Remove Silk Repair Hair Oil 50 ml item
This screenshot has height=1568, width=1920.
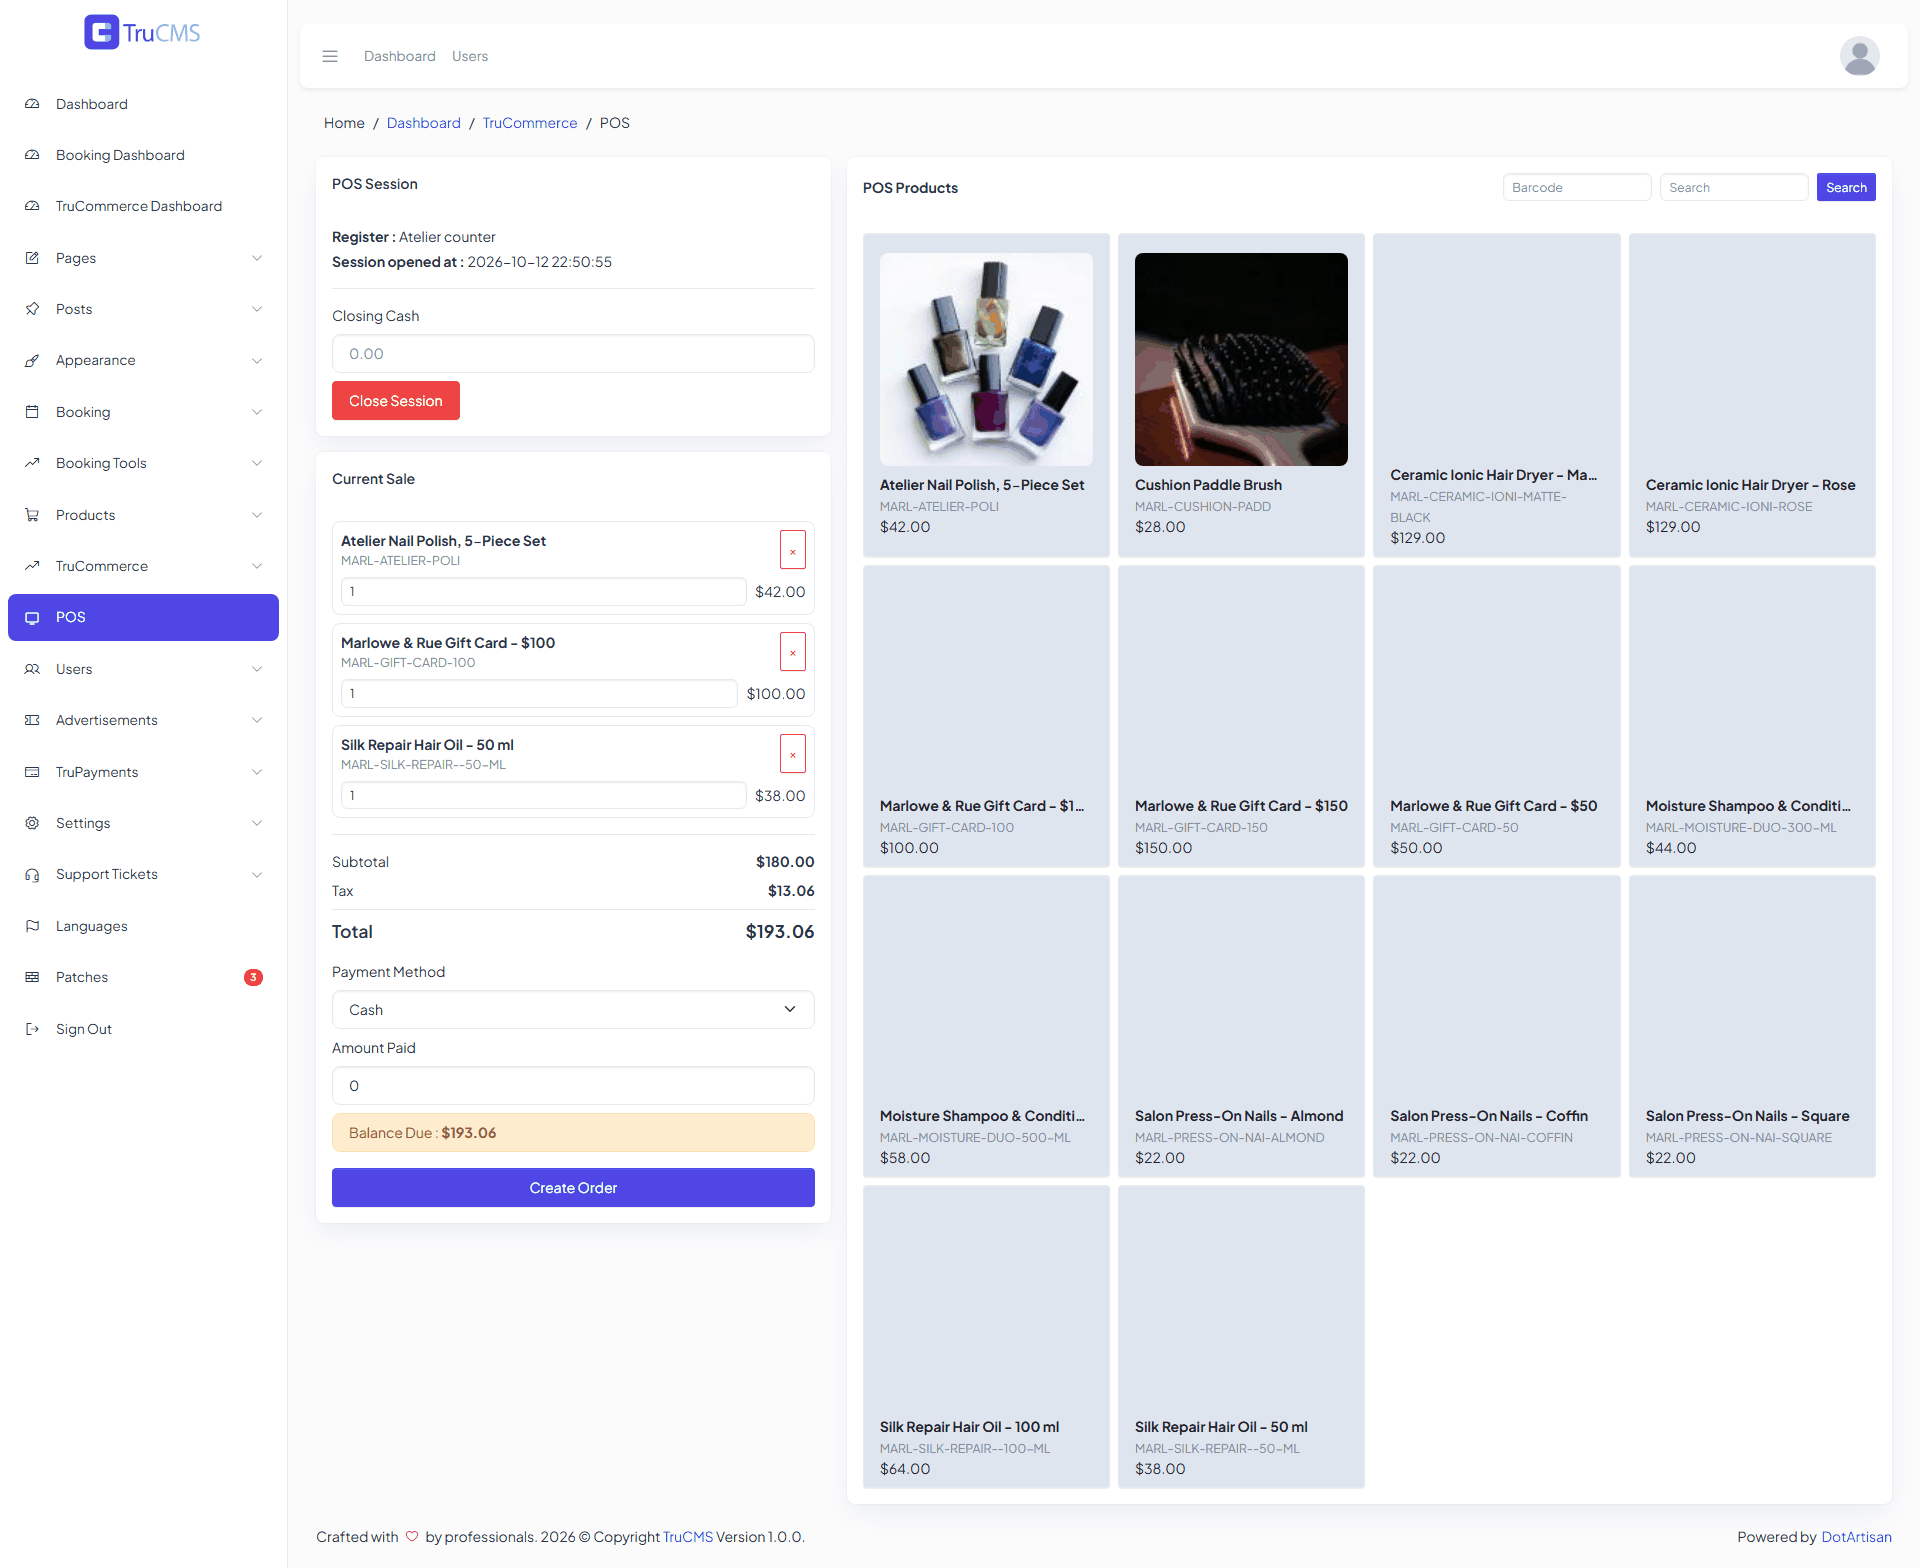click(x=793, y=754)
